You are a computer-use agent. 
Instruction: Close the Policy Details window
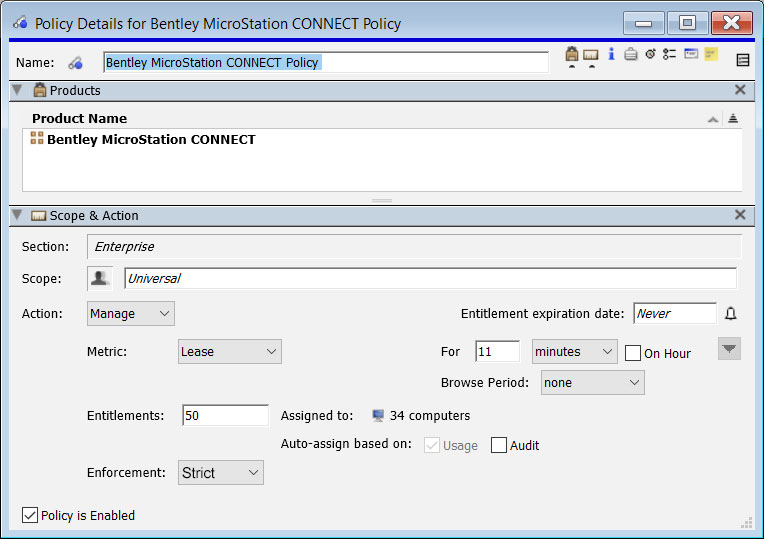pyautogui.click(x=731, y=23)
